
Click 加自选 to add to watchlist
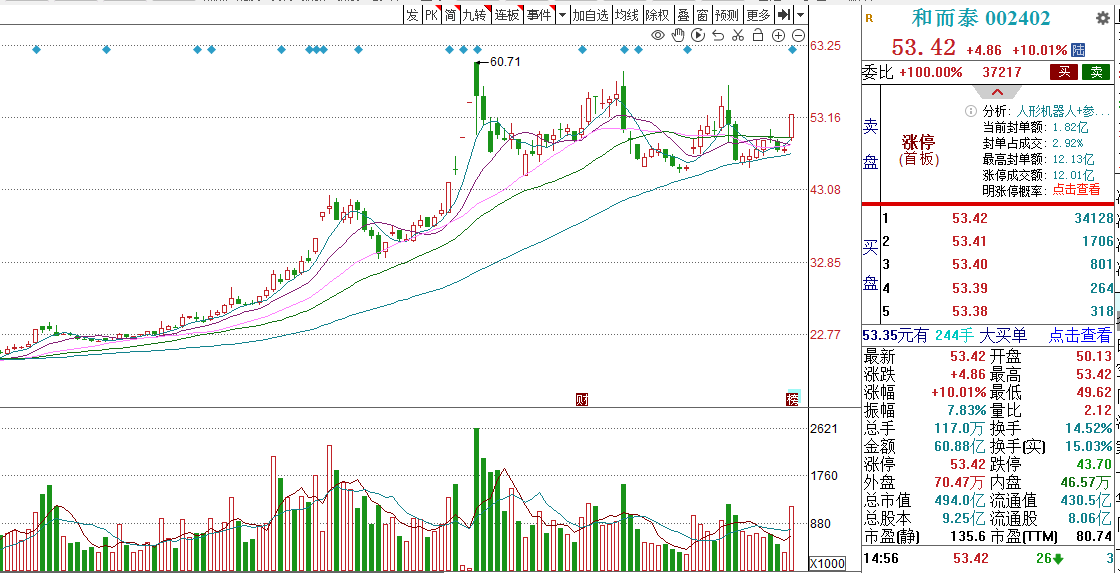pos(591,15)
